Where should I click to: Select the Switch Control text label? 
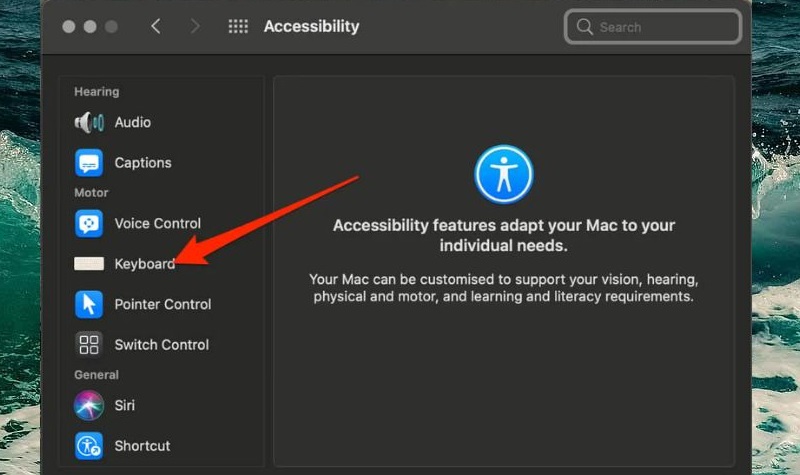tap(162, 345)
